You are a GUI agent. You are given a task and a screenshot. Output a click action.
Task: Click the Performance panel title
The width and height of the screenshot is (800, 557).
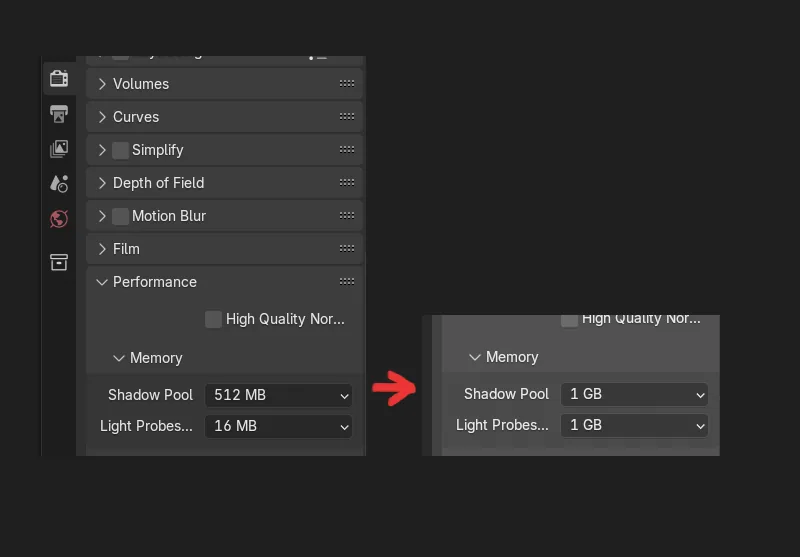[155, 282]
